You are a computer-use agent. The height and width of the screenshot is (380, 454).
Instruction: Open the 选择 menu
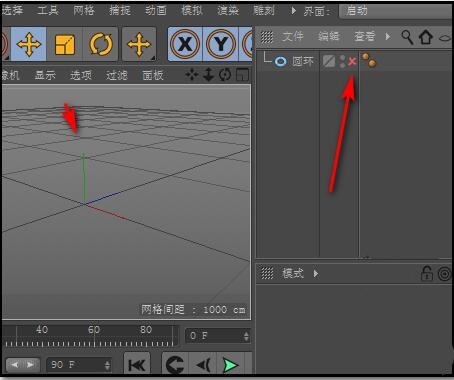(12, 11)
